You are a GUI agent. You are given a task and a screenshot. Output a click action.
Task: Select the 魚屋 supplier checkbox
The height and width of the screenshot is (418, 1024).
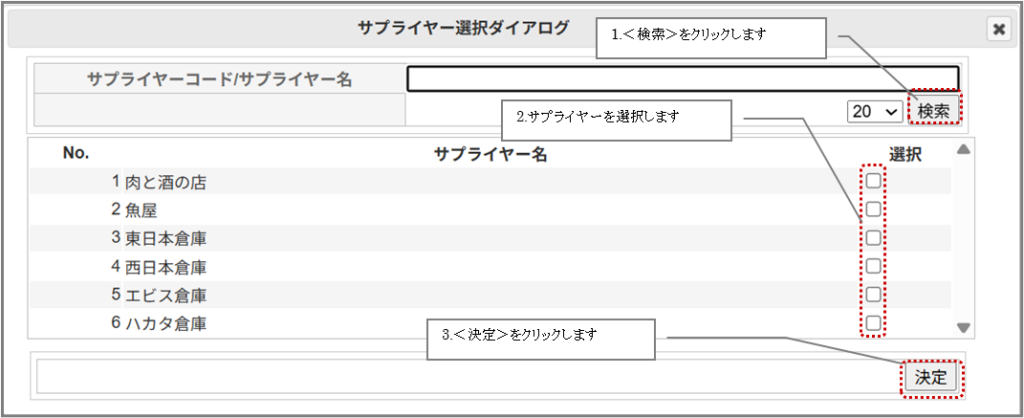click(x=873, y=209)
